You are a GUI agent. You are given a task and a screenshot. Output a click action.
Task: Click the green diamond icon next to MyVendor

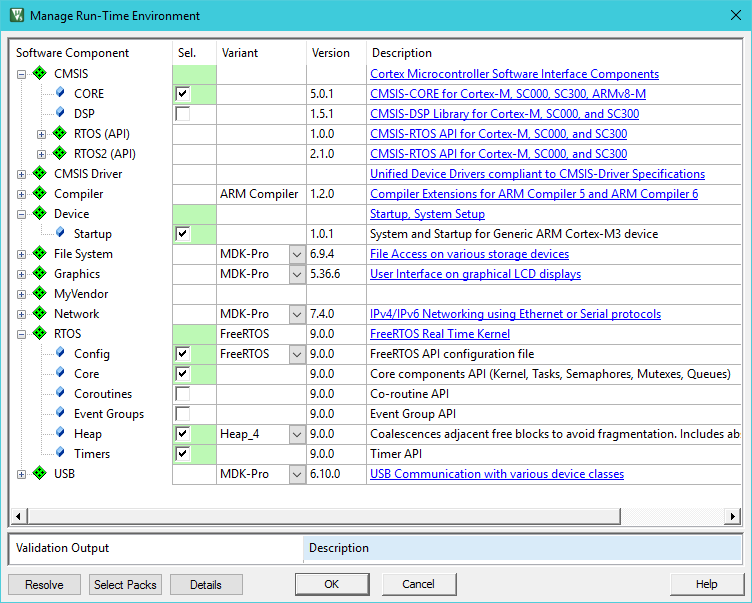[40, 294]
